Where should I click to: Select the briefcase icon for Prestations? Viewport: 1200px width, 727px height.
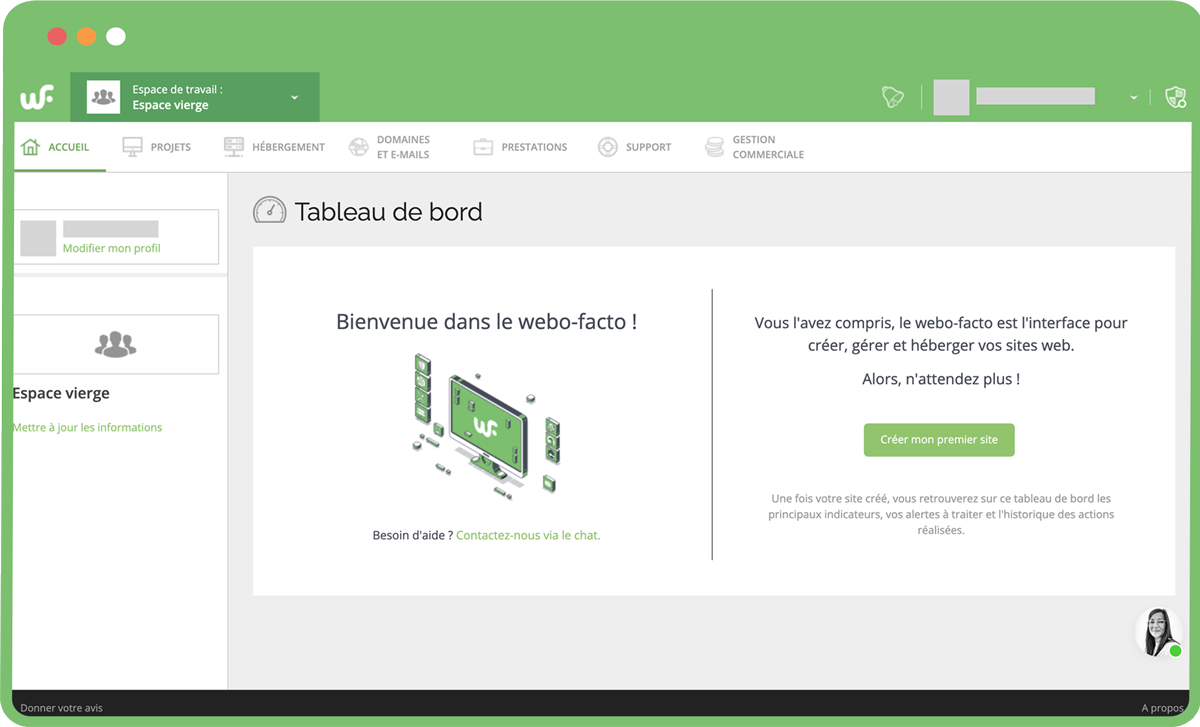[483, 146]
